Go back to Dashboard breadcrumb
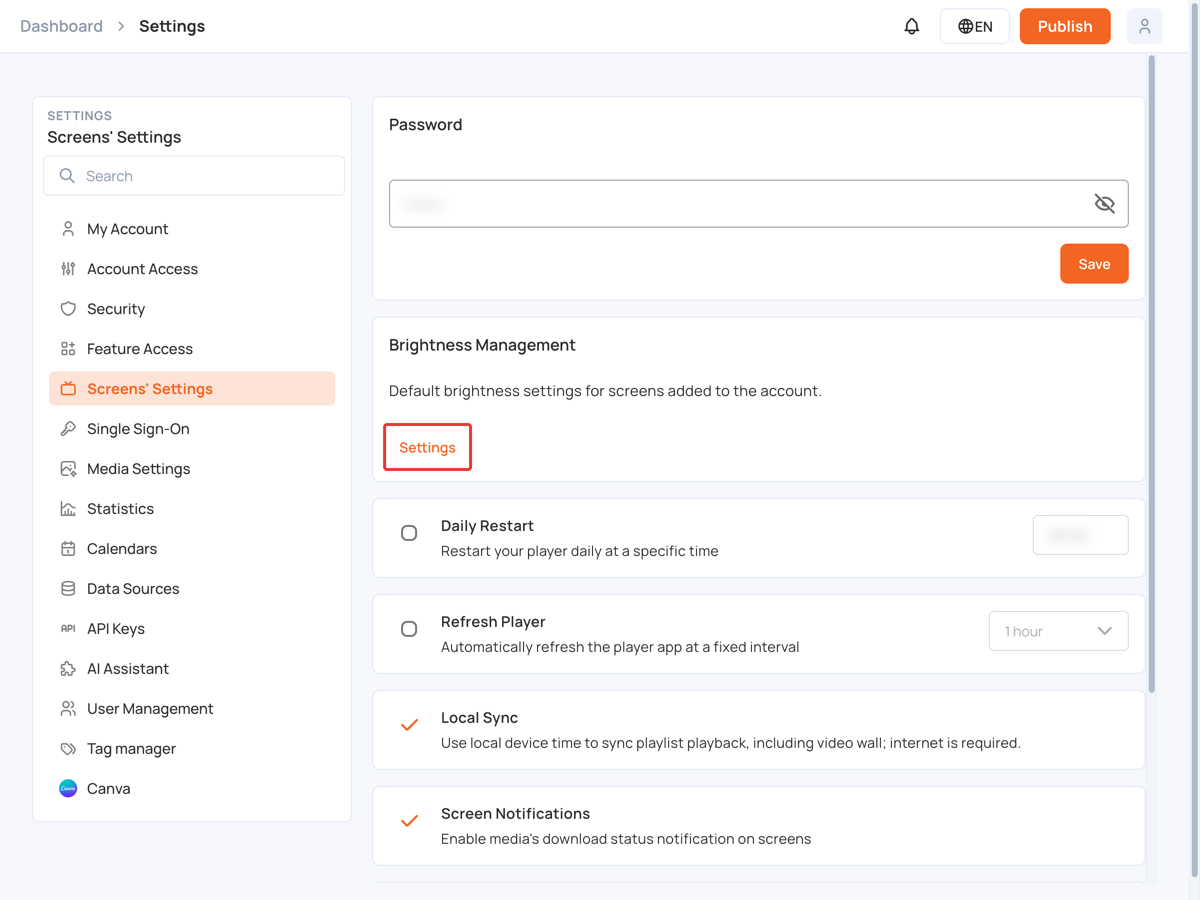 [61, 26]
